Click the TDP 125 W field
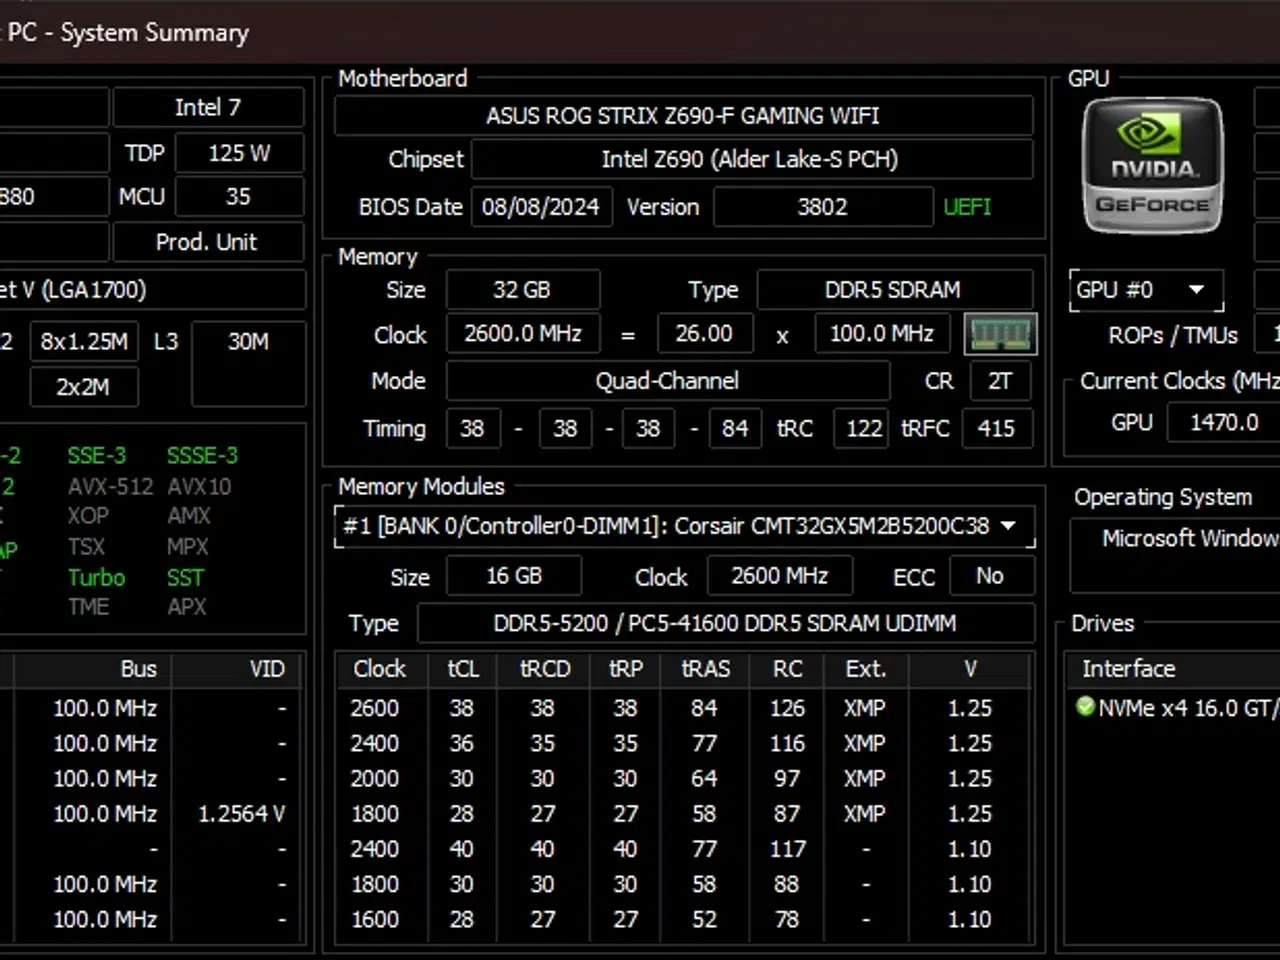Viewport: 1280px width, 960px height. (x=239, y=153)
